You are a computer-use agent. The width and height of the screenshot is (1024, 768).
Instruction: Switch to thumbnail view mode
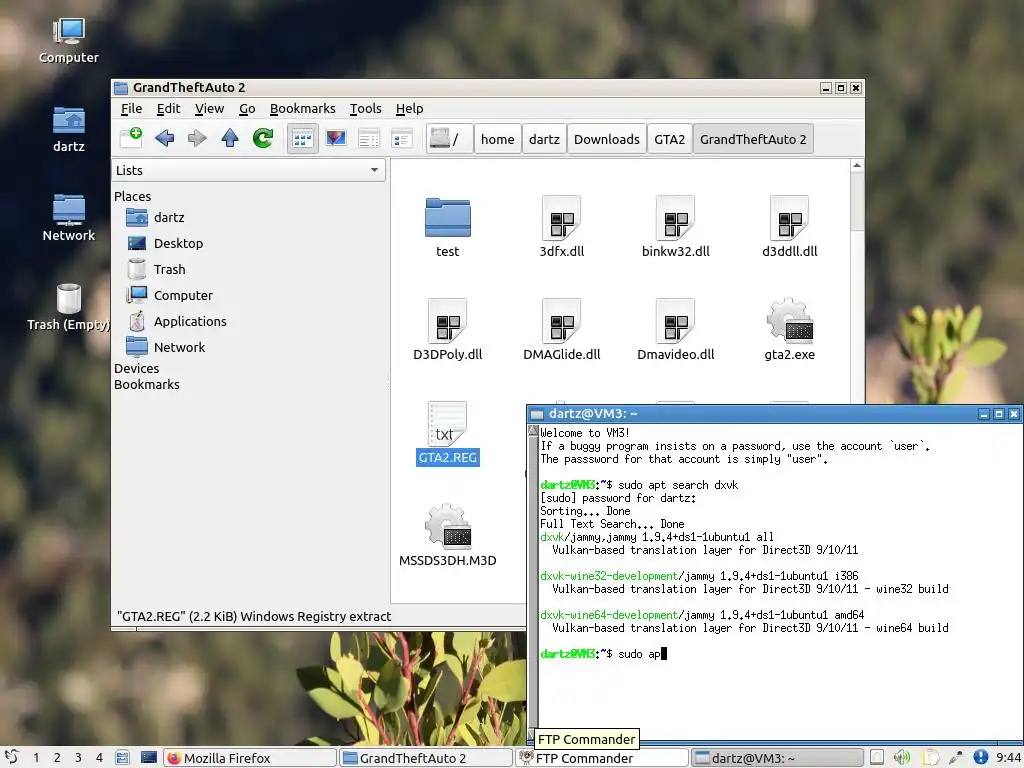pyautogui.click(x=336, y=138)
